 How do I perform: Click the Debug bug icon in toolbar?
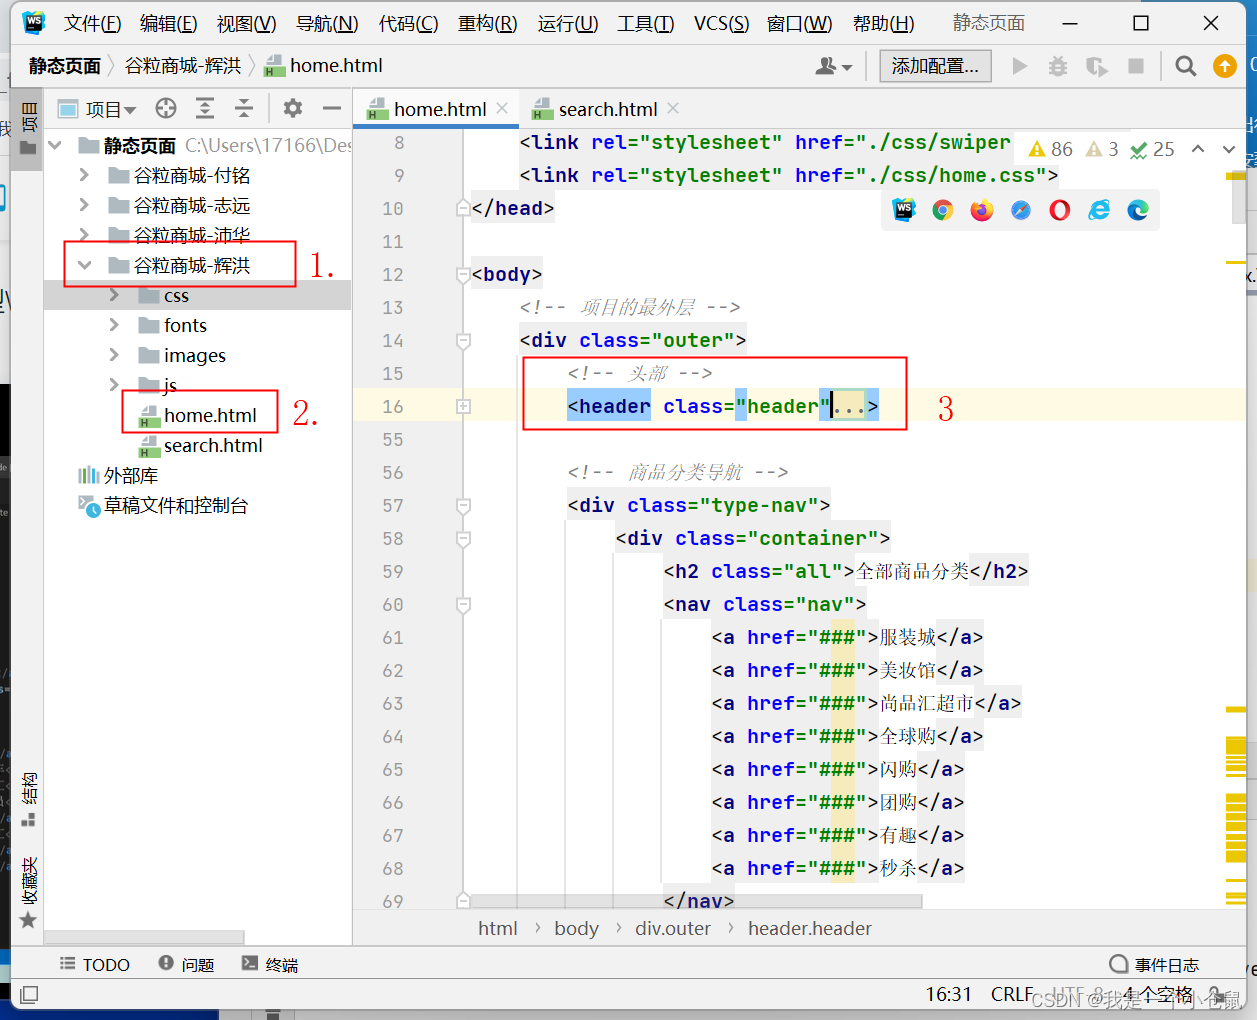click(x=1058, y=66)
